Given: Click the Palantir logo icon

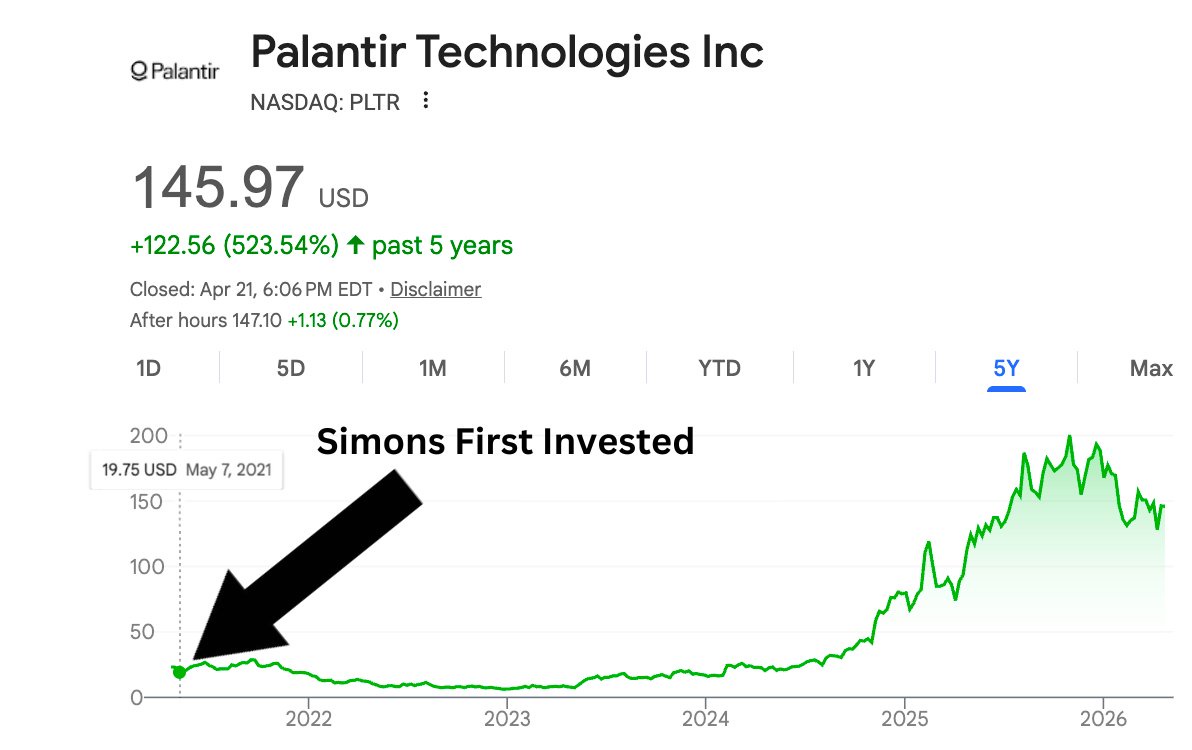Looking at the screenshot, I should [174, 71].
